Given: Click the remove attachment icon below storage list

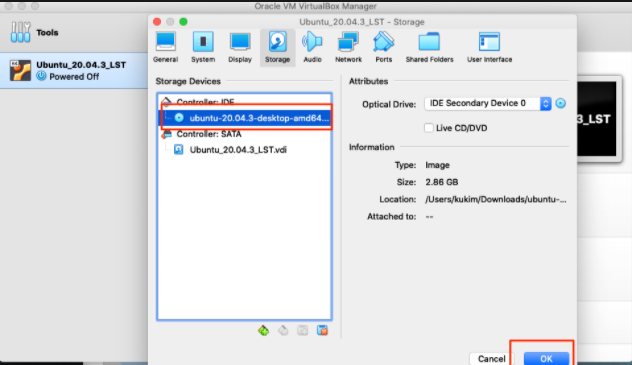Looking at the screenshot, I should click(322, 331).
